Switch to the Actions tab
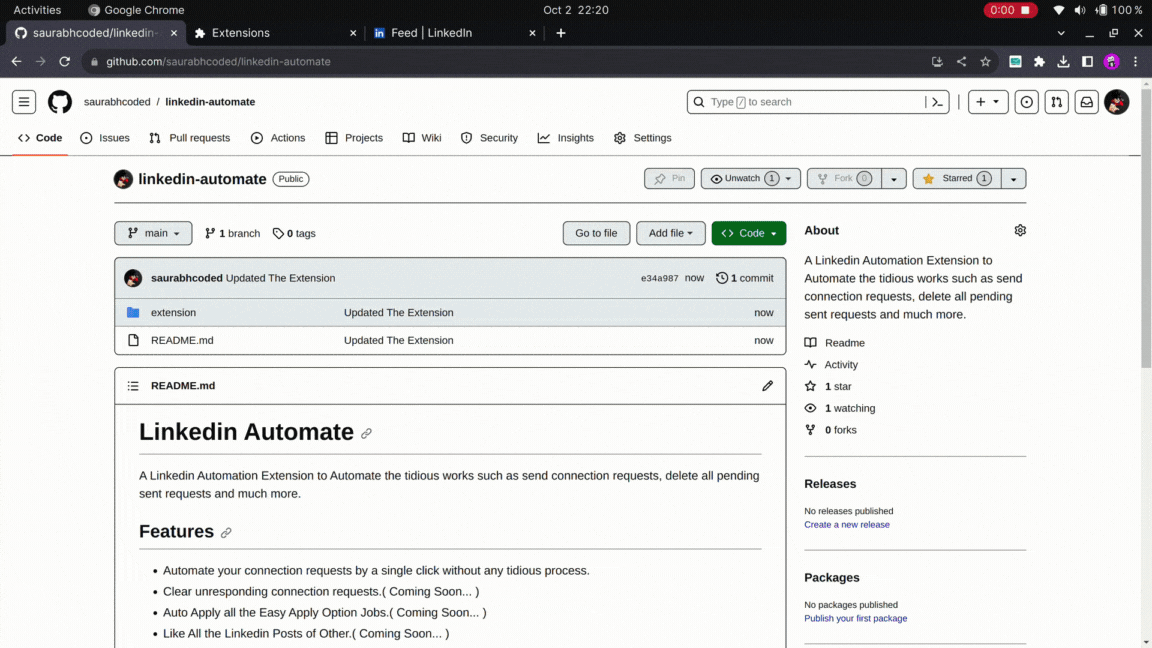 (x=278, y=138)
